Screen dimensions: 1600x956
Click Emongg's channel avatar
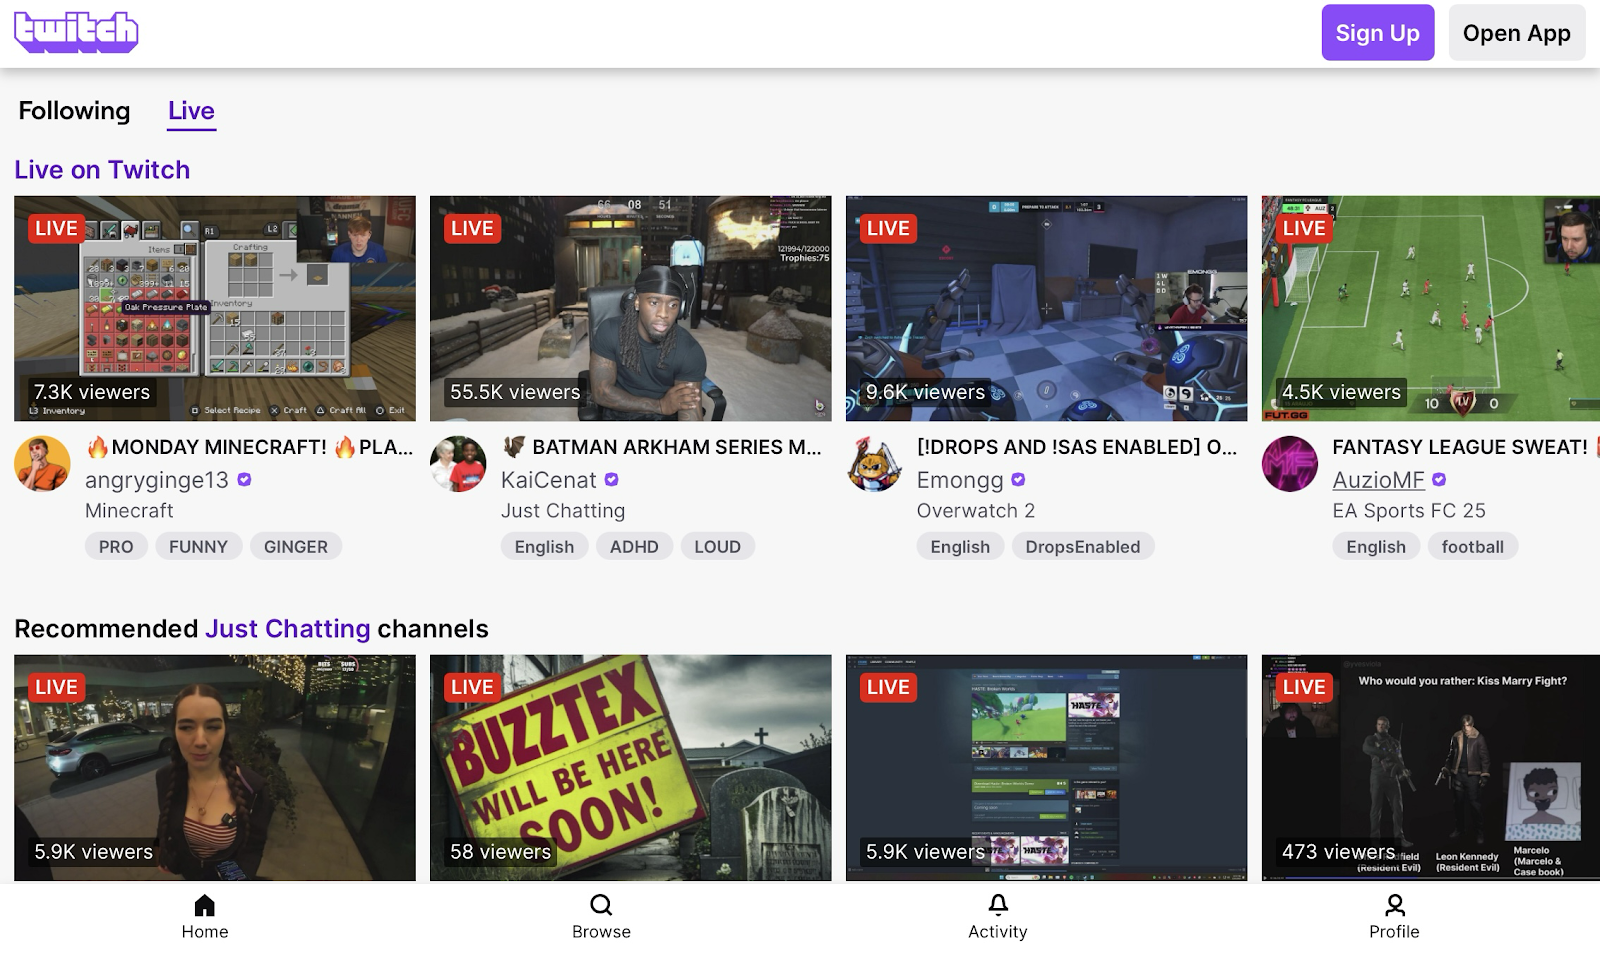pyautogui.click(x=874, y=464)
